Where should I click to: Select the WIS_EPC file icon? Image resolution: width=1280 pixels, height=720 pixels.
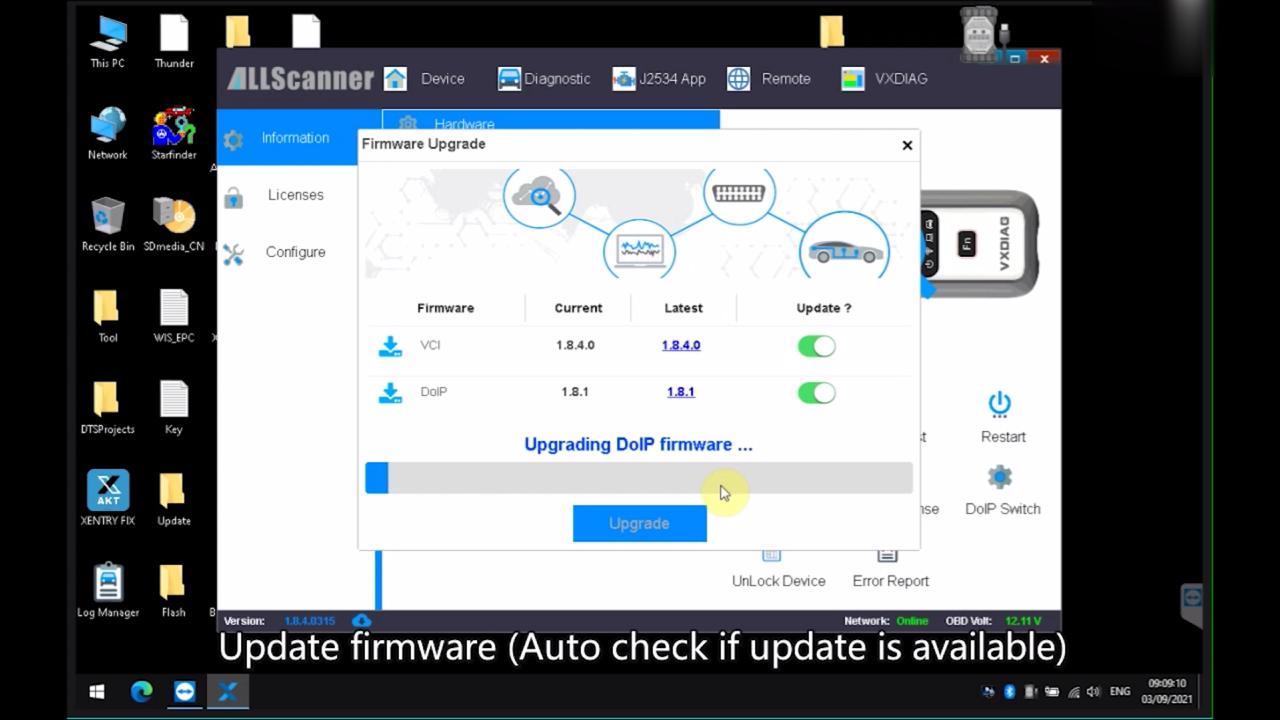coord(174,317)
